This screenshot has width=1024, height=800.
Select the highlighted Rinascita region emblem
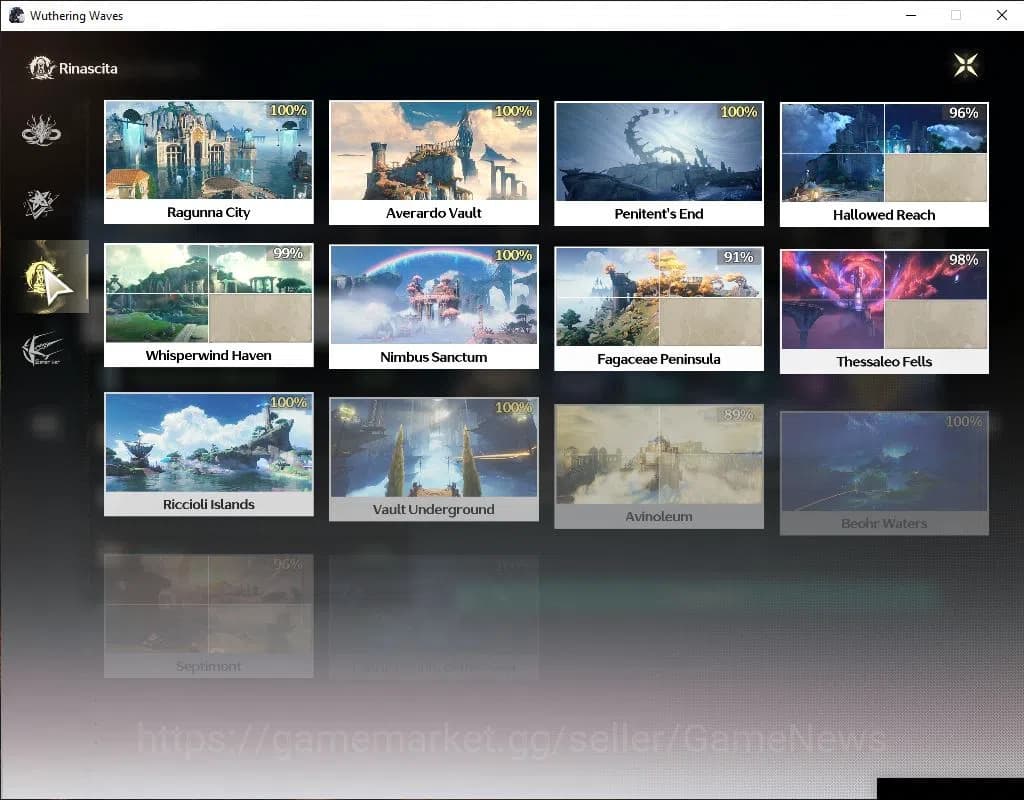coord(51,276)
